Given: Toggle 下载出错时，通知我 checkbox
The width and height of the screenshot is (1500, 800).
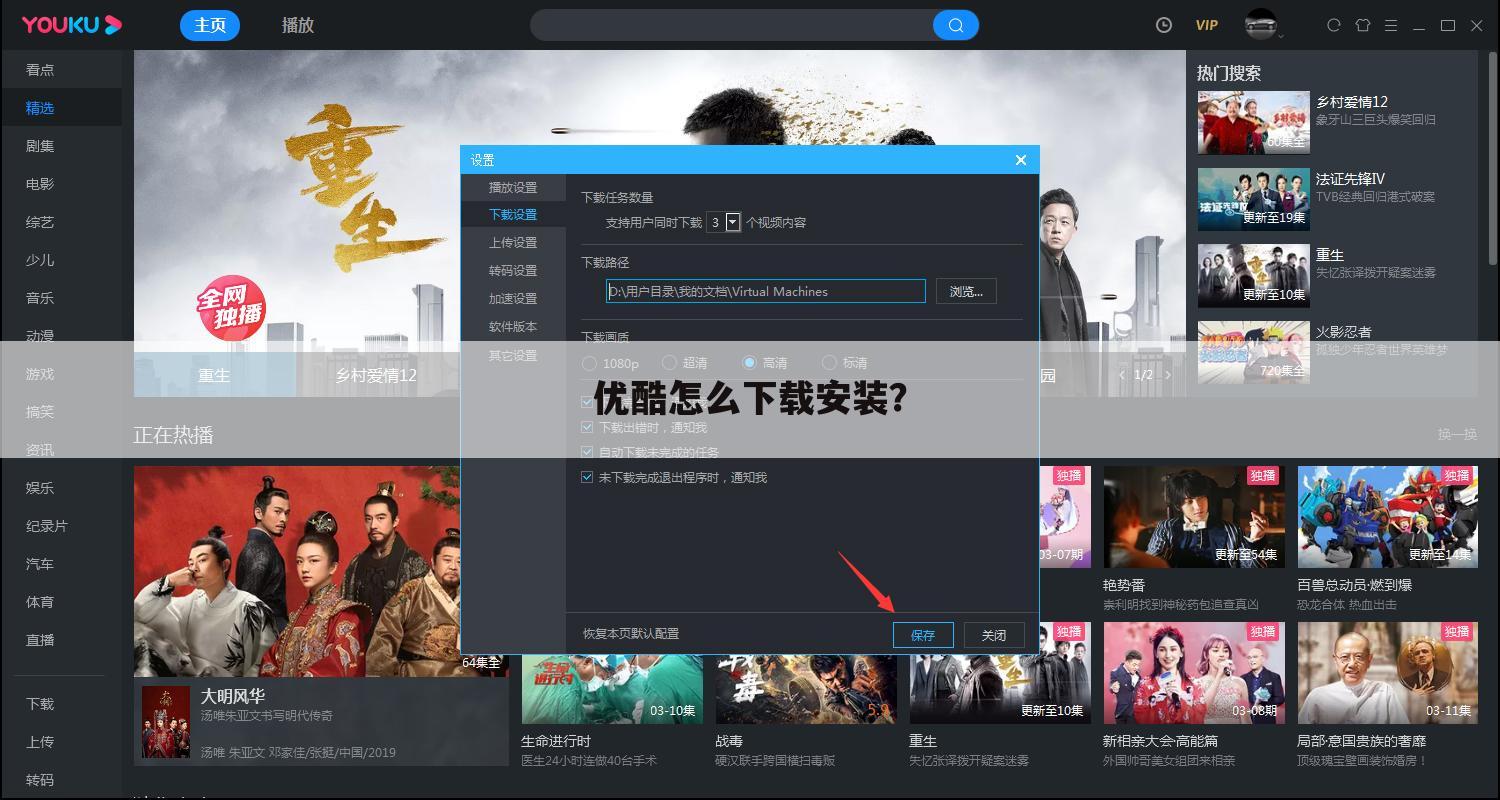Looking at the screenshot, I should pyautogui.click(x=587, y=427).
